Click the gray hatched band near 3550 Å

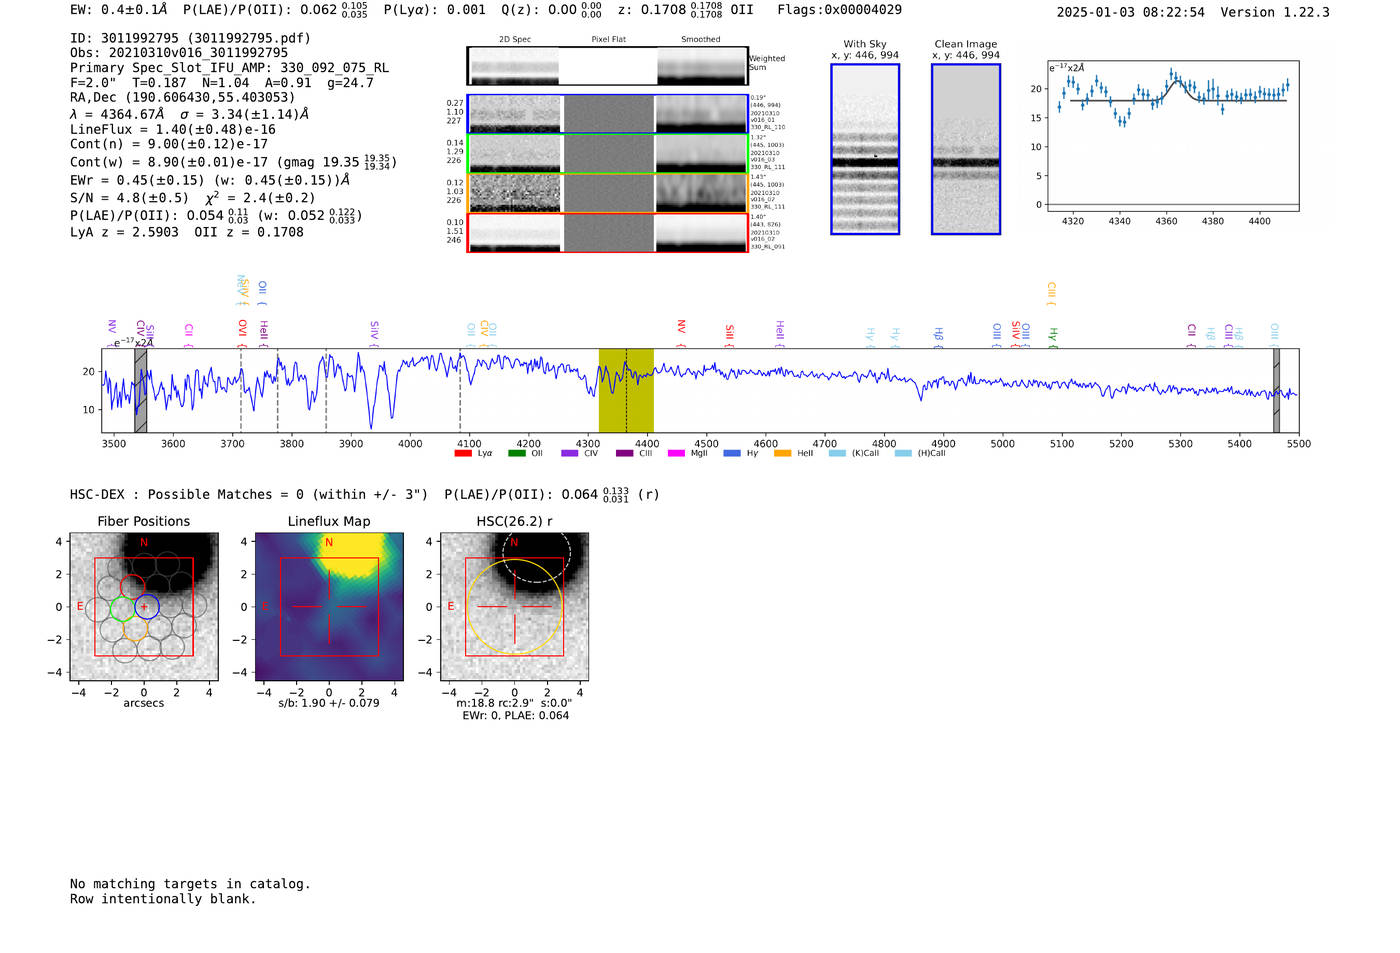click(x=141, y=390)
